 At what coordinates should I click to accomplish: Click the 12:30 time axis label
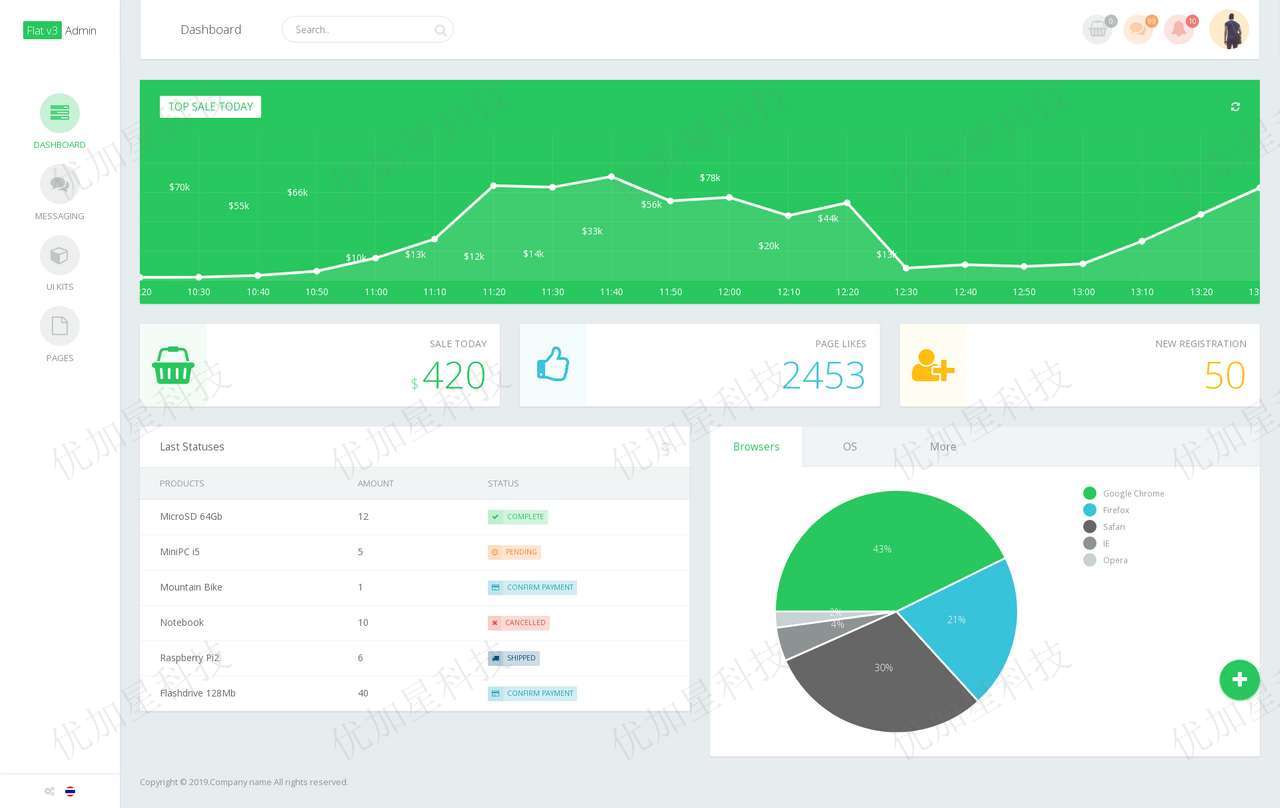coord(906,292)
